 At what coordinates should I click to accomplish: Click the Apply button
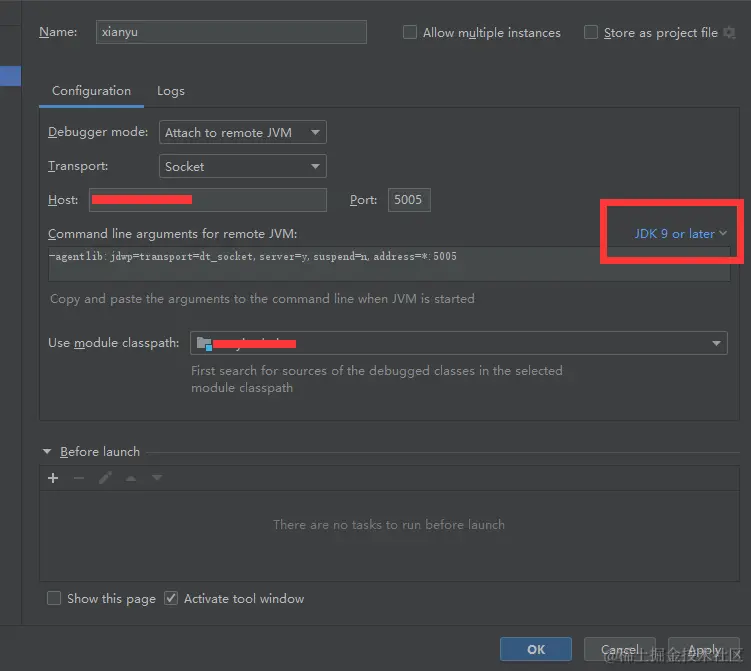pos(704,649)
